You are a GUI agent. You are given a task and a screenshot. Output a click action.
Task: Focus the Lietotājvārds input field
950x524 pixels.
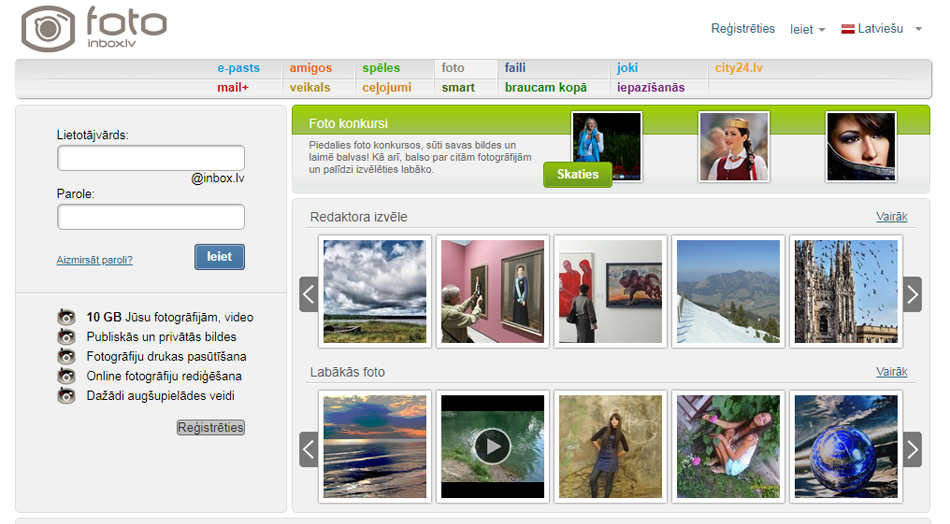151,158
